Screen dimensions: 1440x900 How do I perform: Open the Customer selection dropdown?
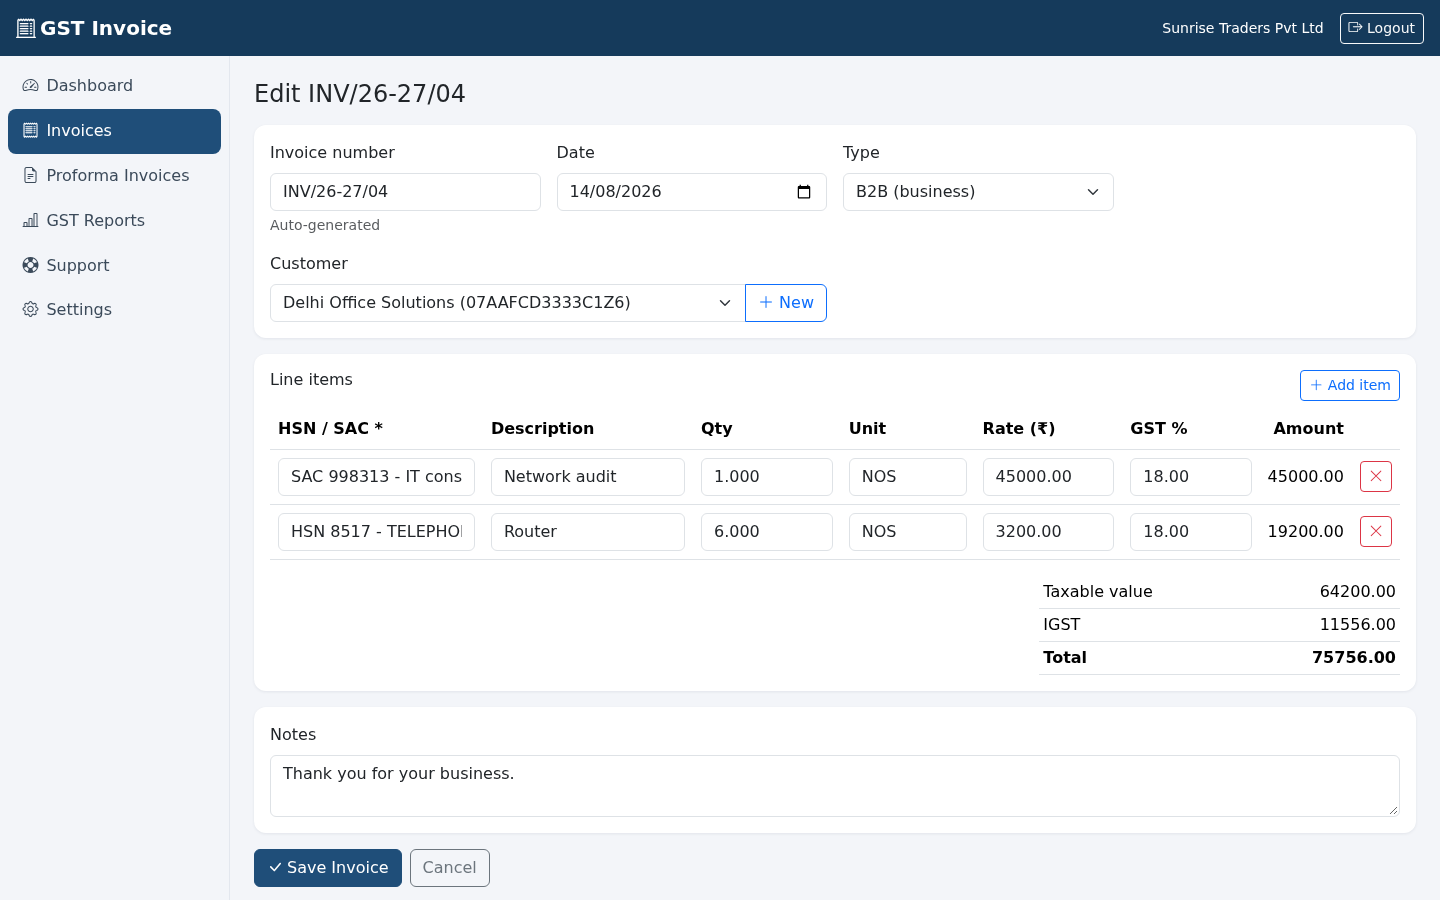pyautogui.click(x=508, y=303)
